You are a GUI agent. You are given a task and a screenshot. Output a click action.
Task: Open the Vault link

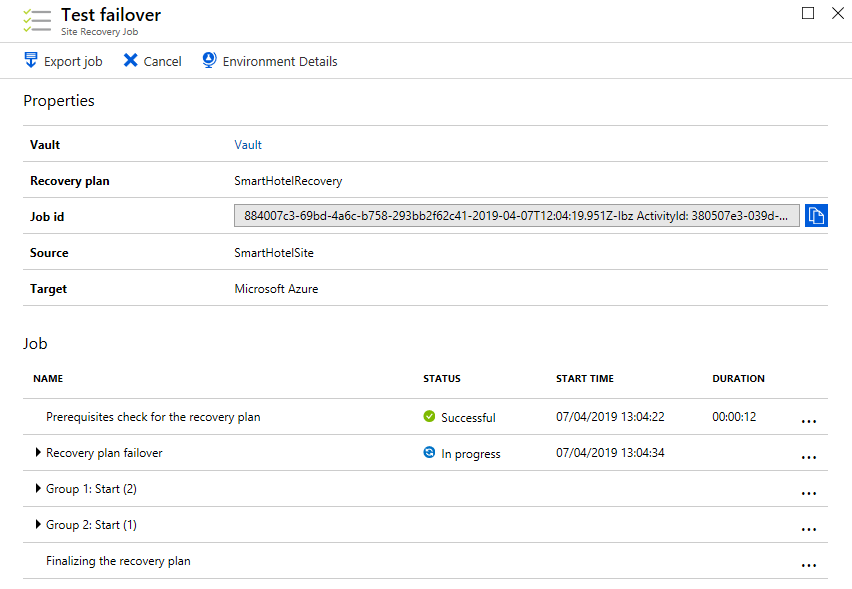pos(248,145)
